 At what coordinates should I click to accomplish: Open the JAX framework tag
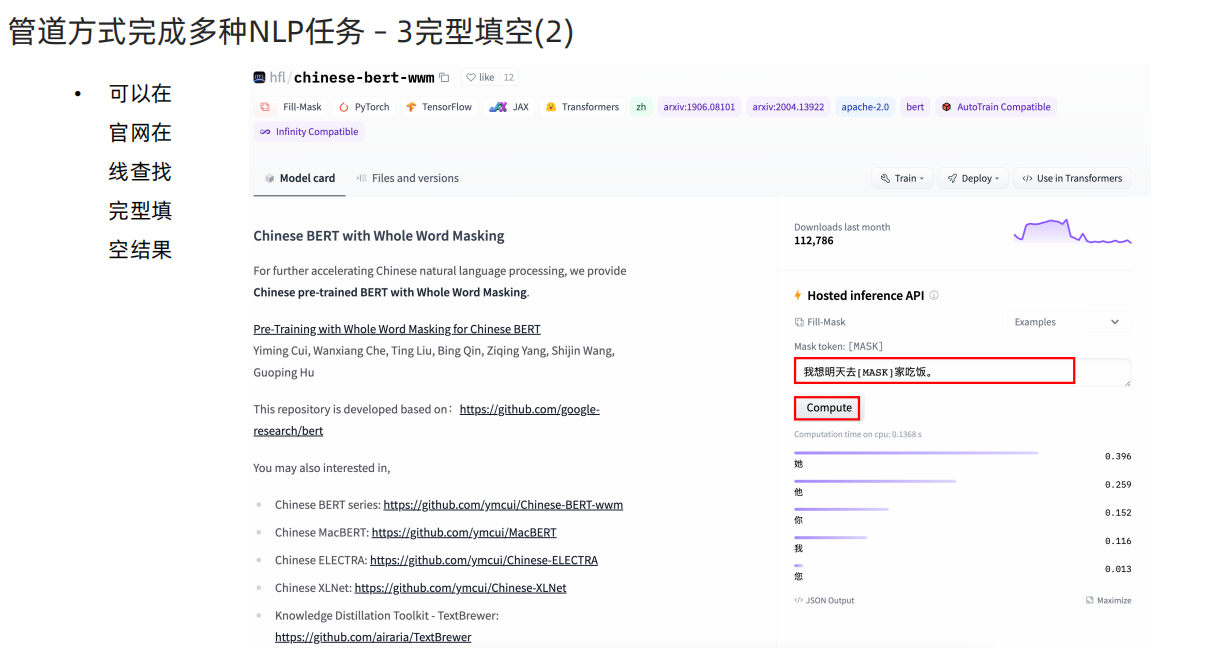[509, 106]
